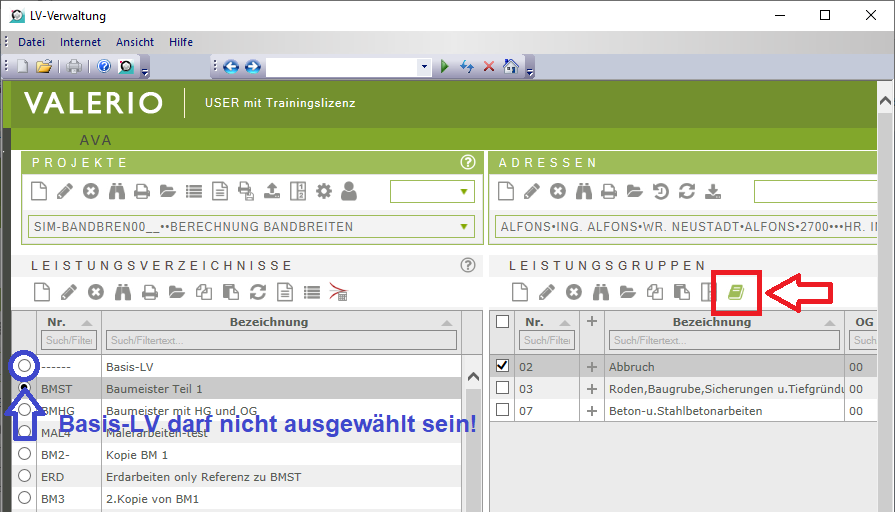Click the refresh icon in Leistungsverzeichnisse toolbar
The width and height of the screenshot is (895, 512).
257,292
